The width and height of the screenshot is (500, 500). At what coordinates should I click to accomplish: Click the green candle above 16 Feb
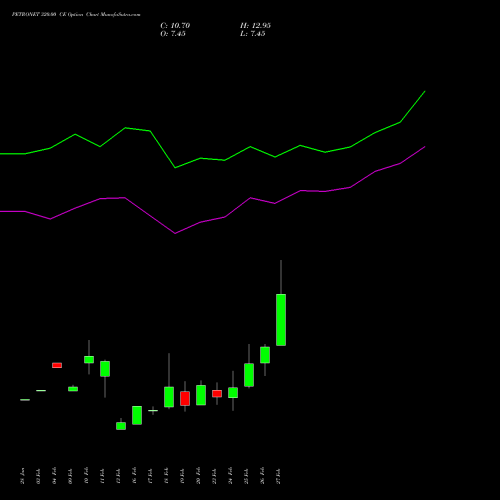pos(137,415)
